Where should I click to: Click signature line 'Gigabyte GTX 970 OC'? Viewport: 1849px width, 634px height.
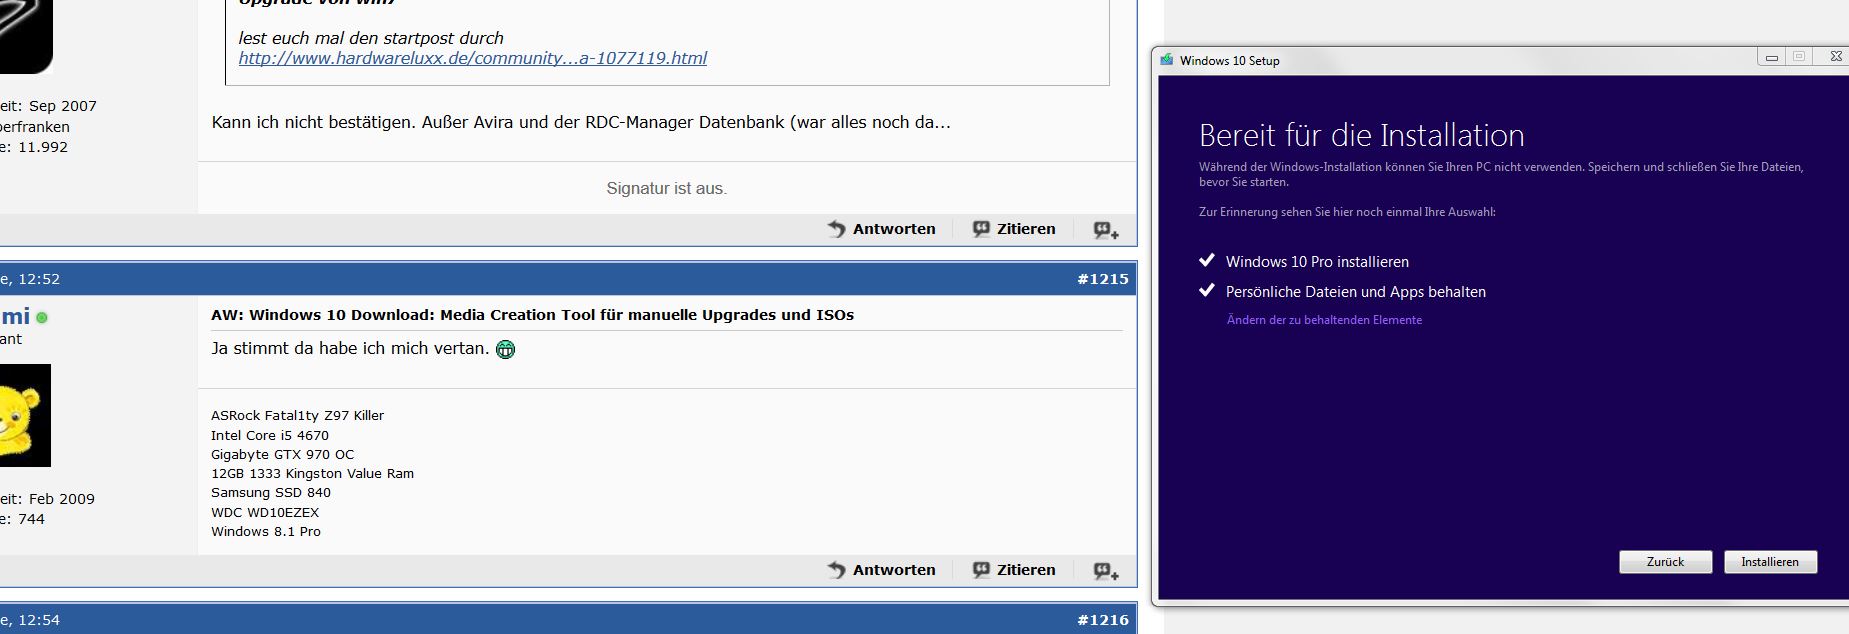click(x=282, y=454)
